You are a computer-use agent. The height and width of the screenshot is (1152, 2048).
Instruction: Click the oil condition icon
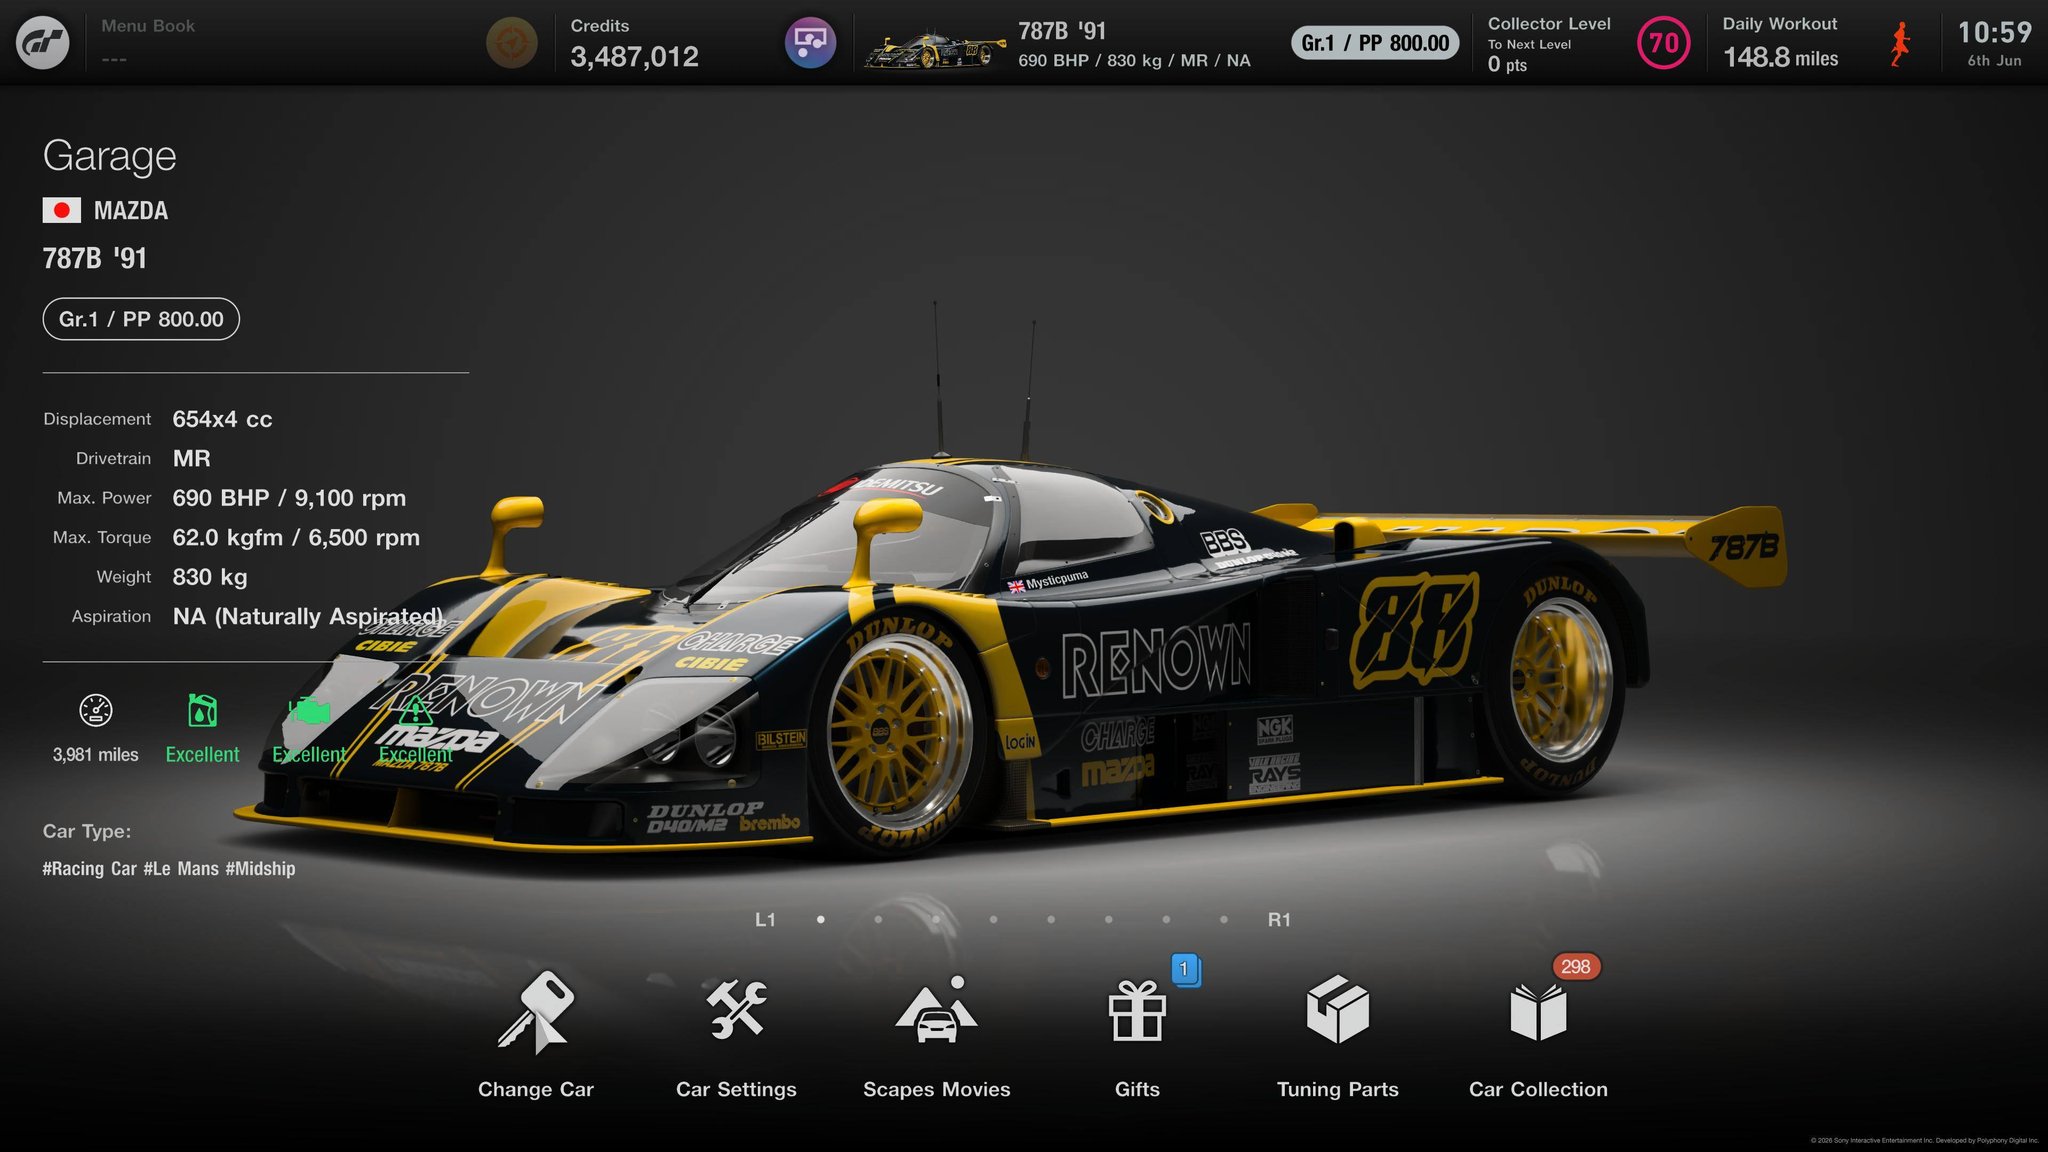click(202, 710)
